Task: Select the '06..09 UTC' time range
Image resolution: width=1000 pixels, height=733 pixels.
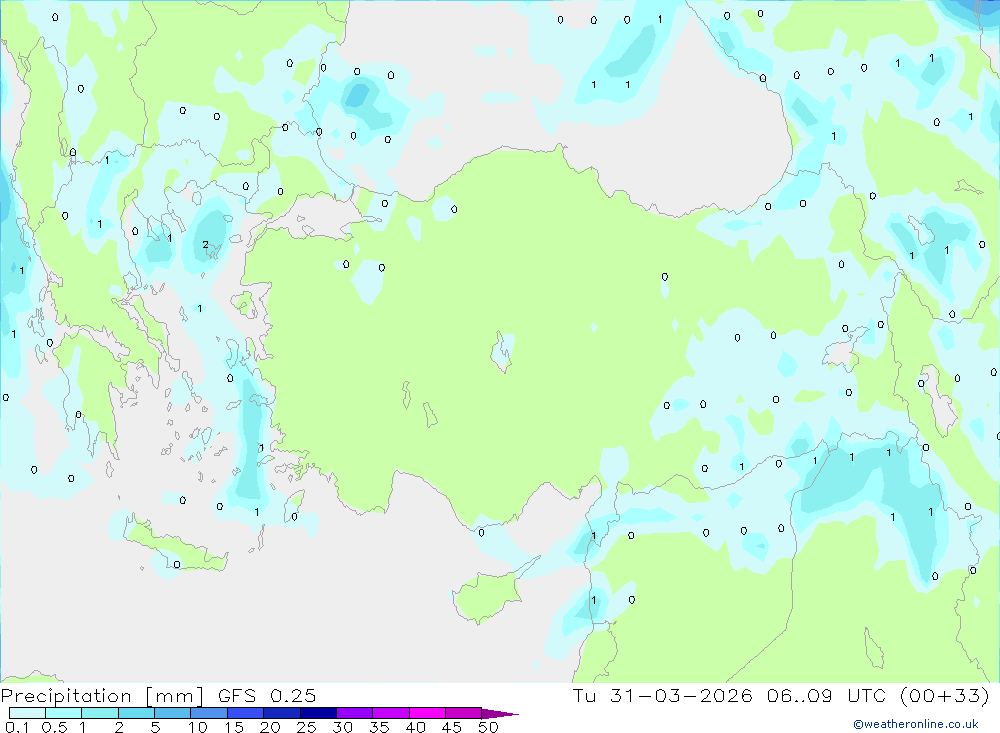Action: pyautogui.click(x=828, y=695)
